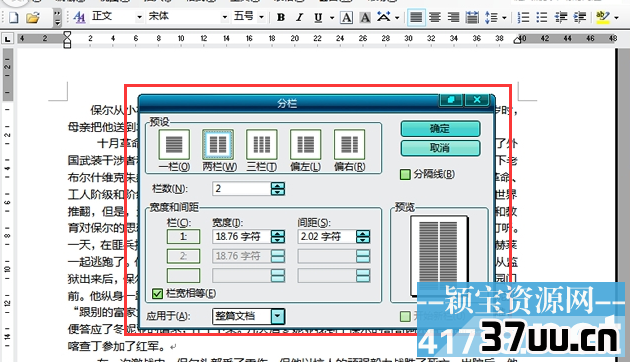This screenshot has height=362, width=630.
Task: Select center alignment icon
Action: point(435,17)
